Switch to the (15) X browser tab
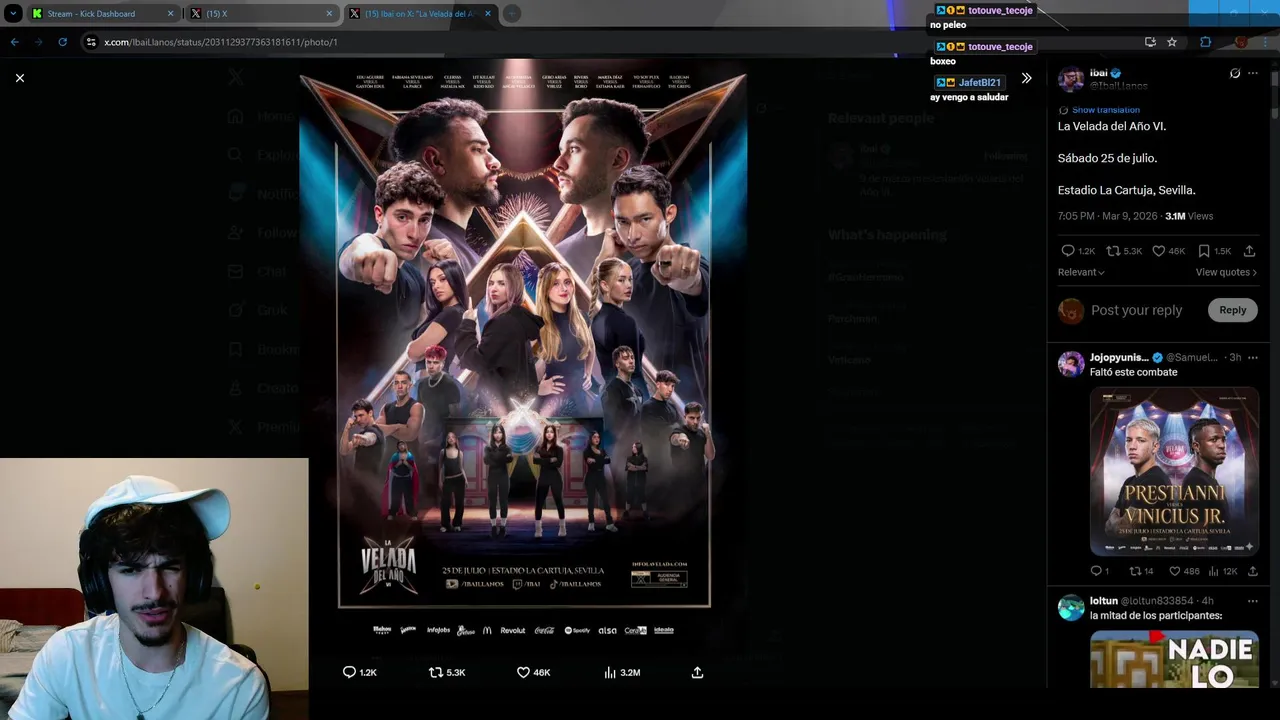 point(260,14)
